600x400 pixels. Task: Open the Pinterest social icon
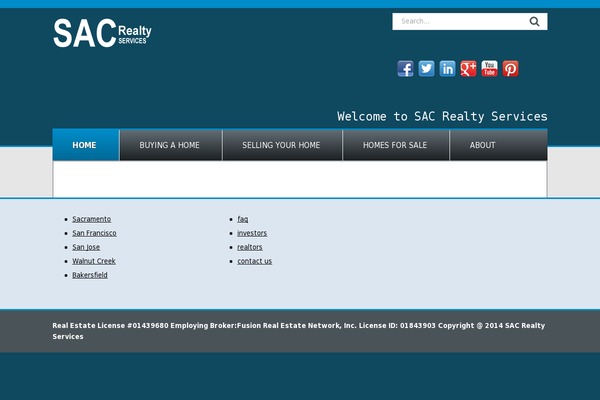coord(510,69)
